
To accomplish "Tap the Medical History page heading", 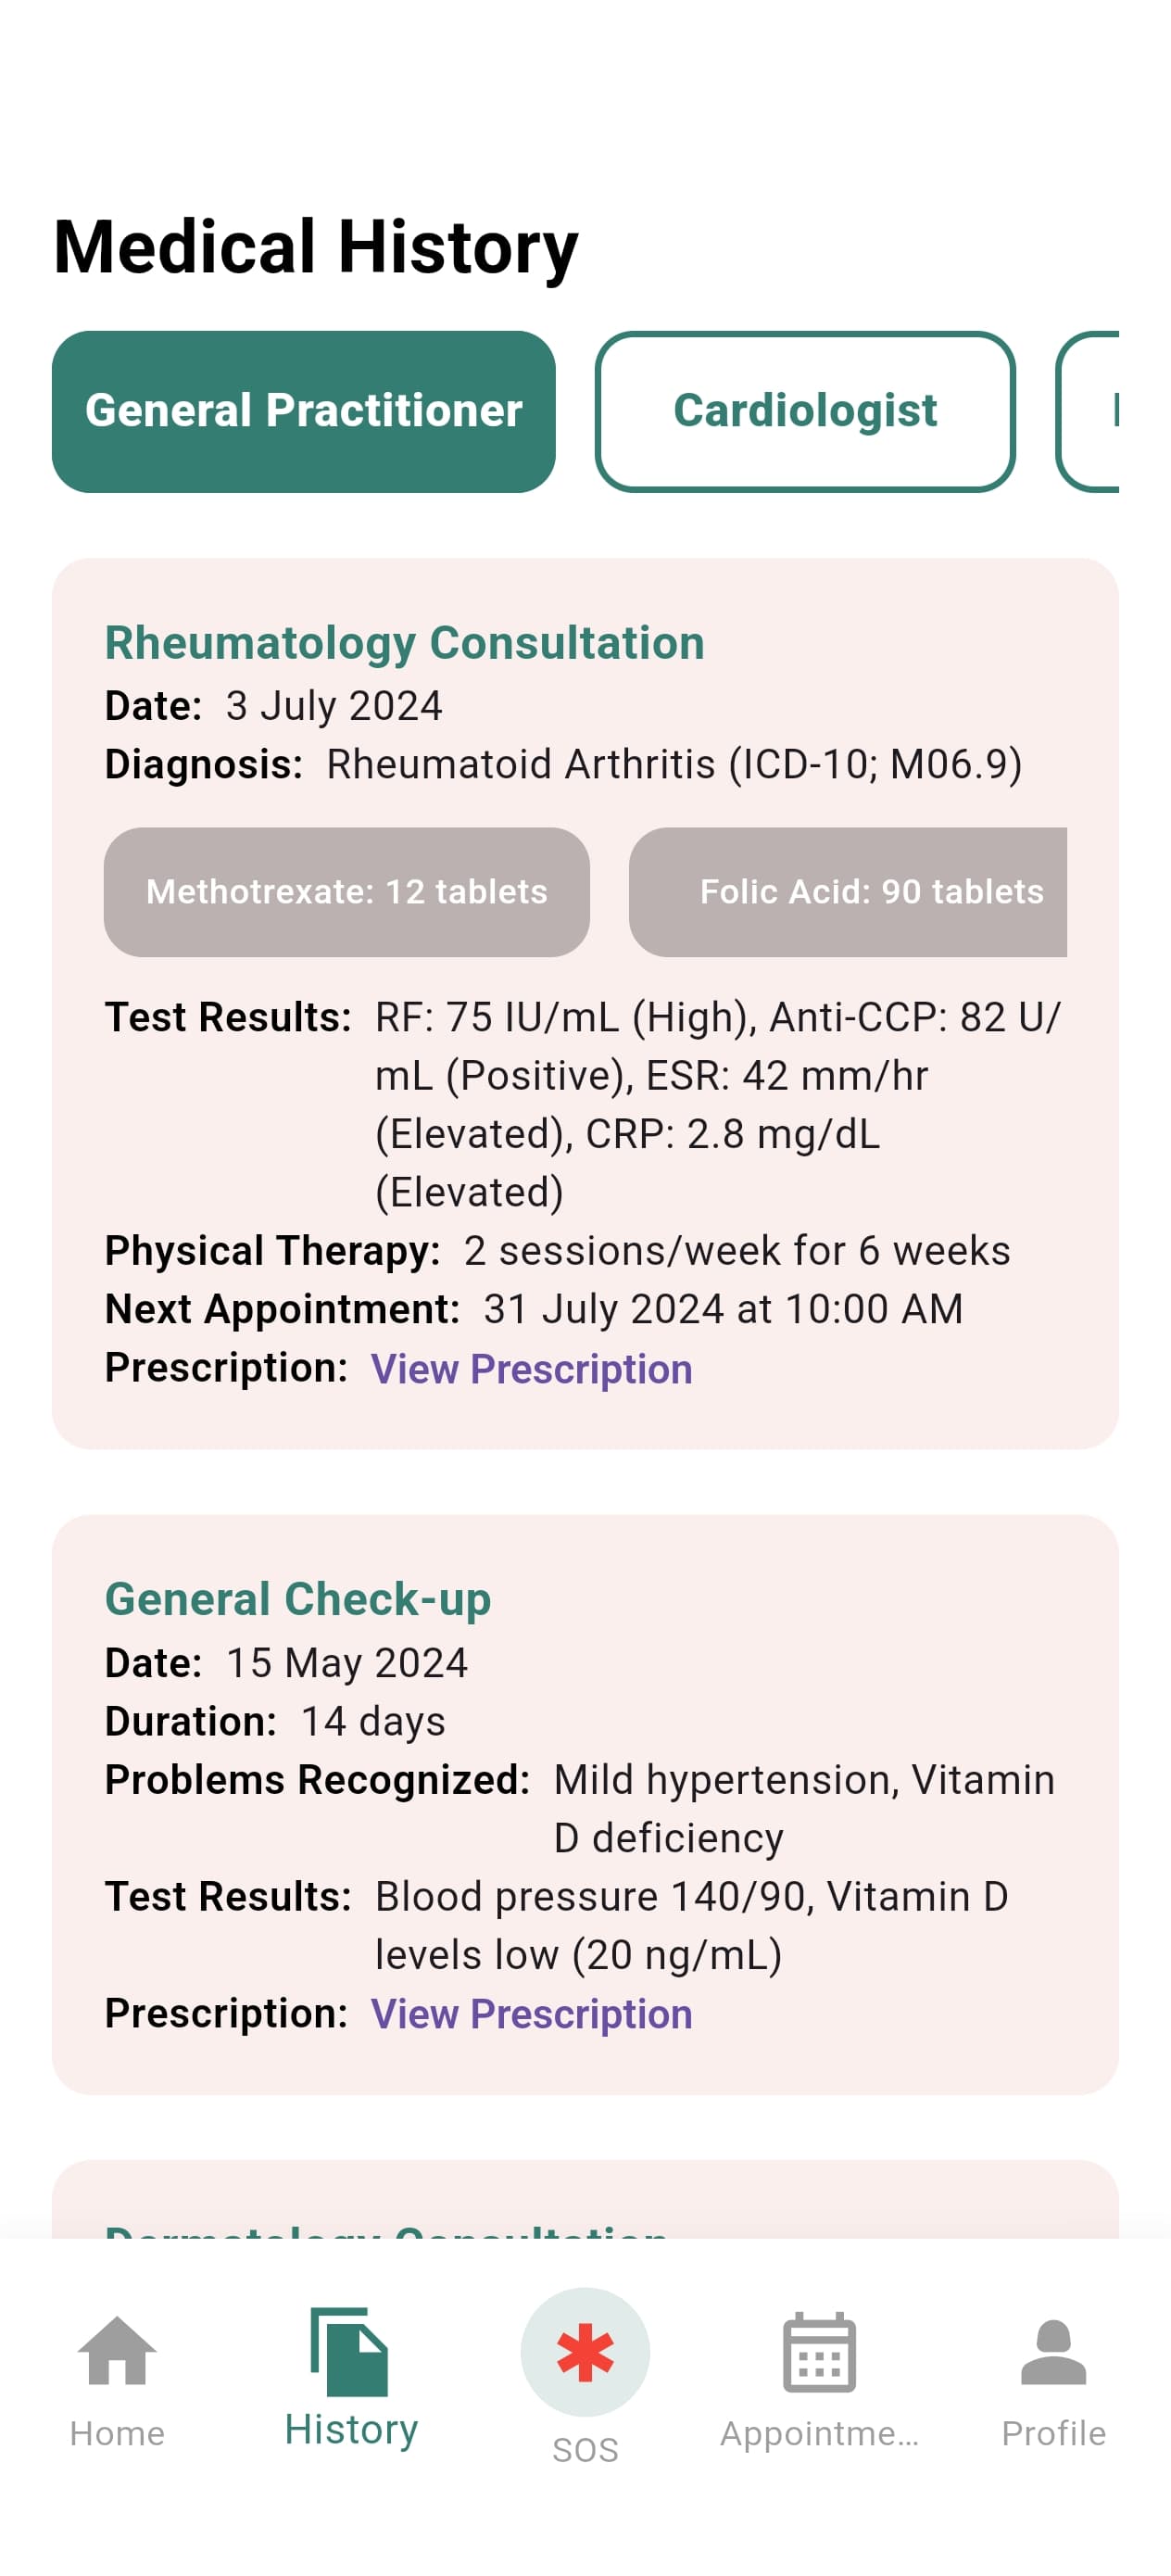I will click(316, 247).
